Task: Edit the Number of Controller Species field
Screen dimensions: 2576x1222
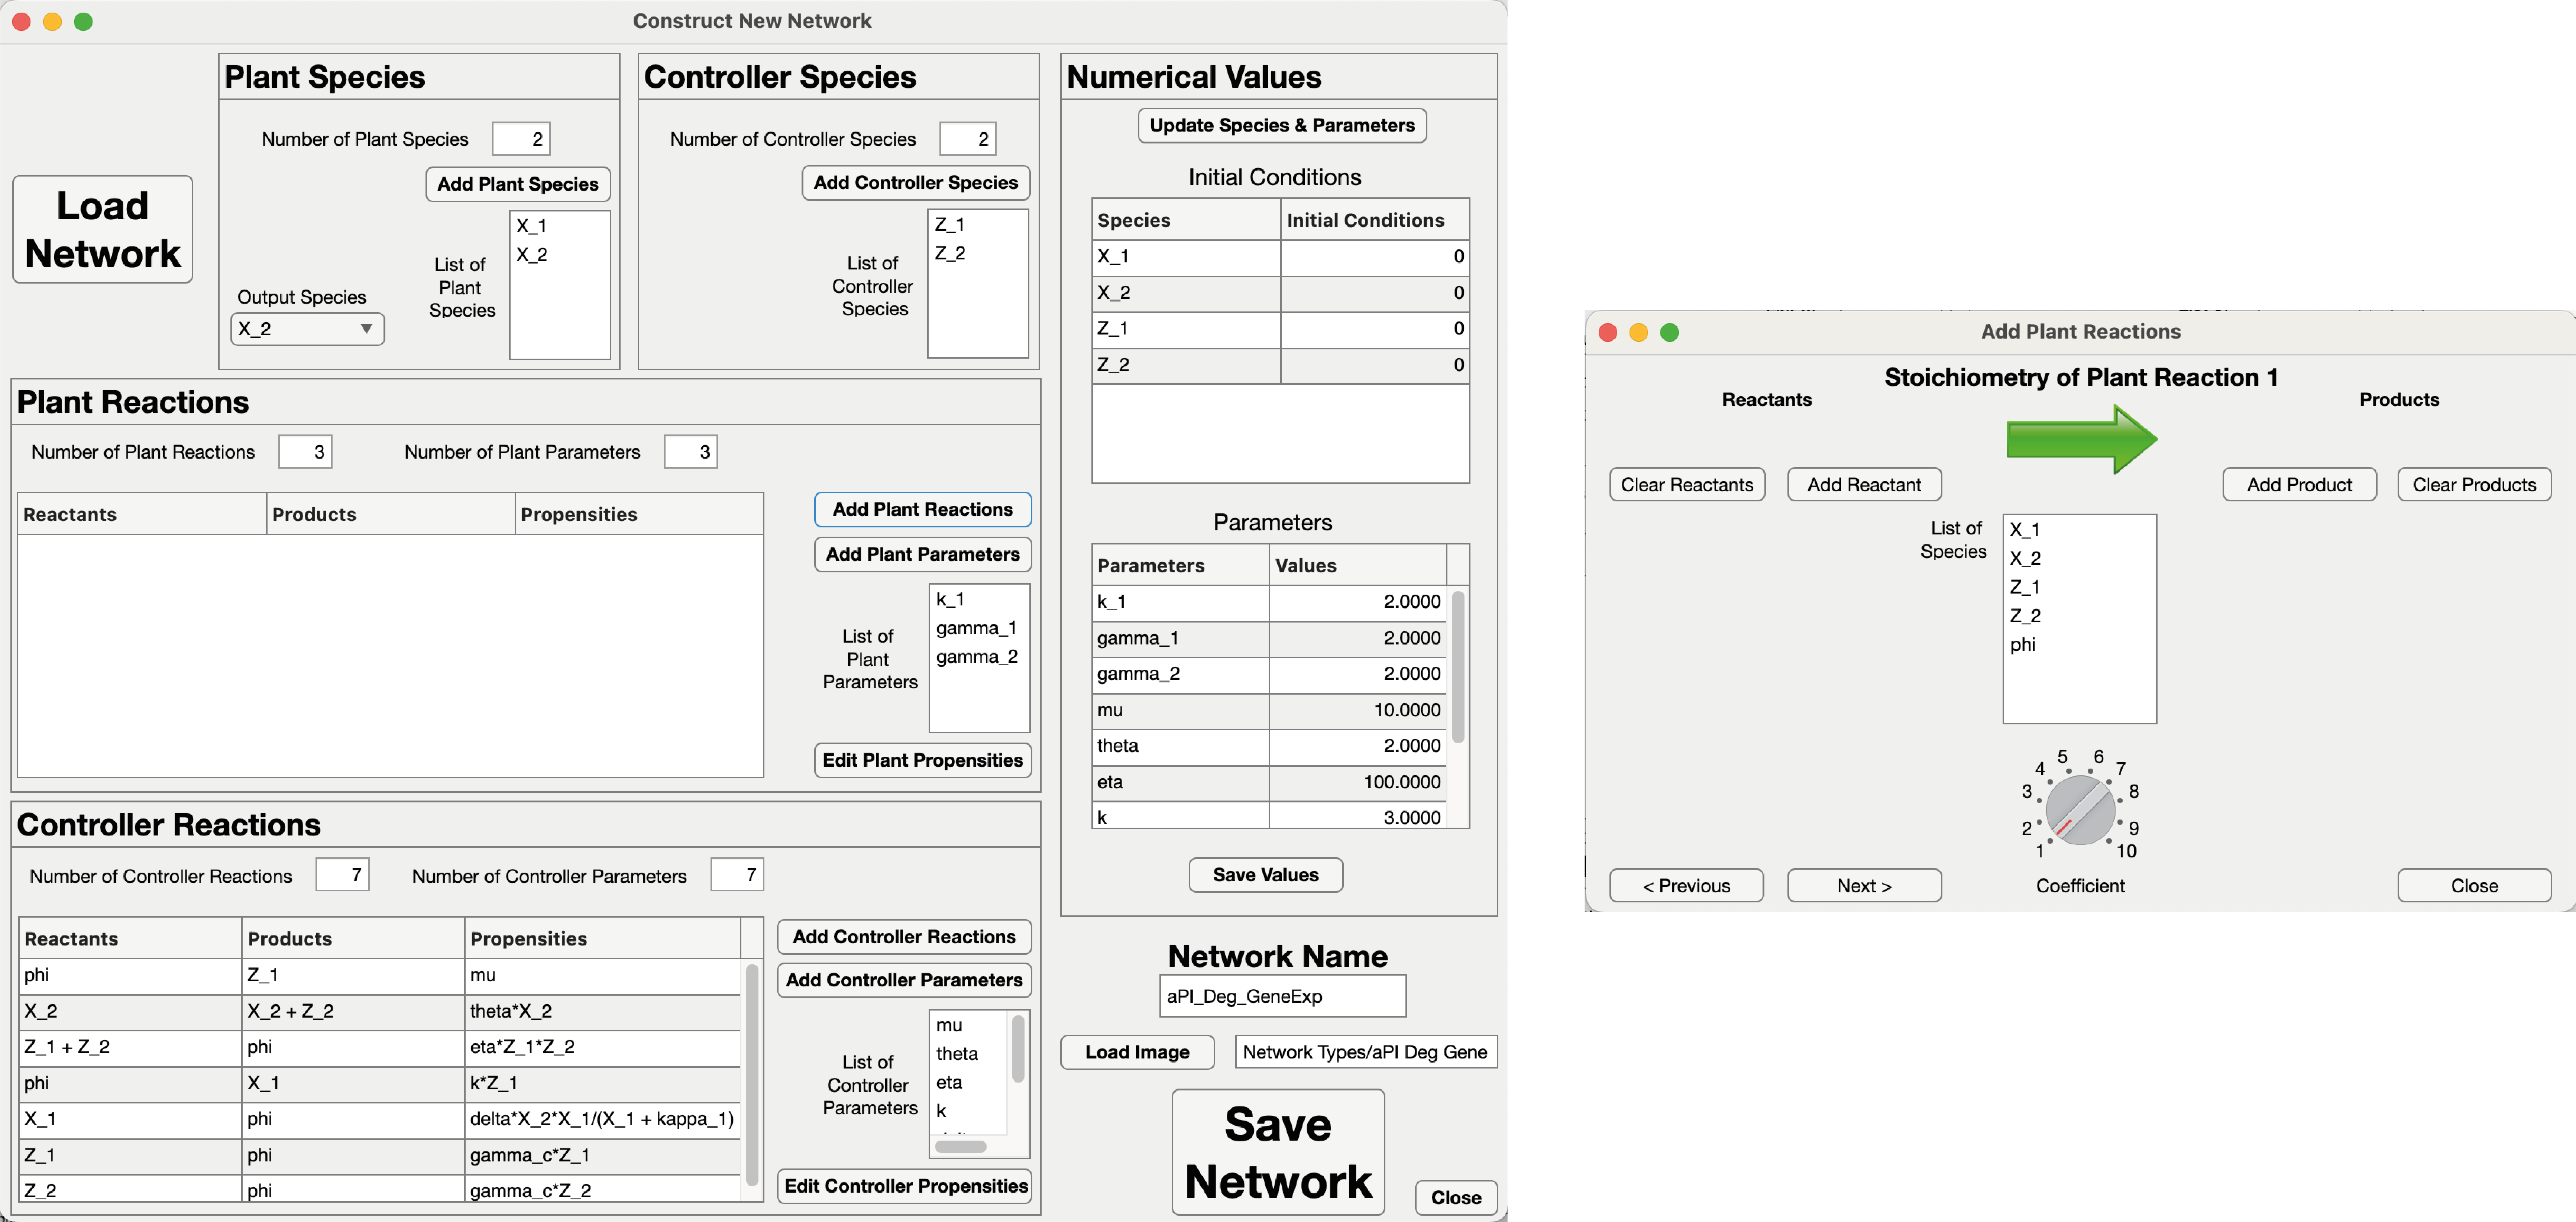Action: [x=968, y=139]
